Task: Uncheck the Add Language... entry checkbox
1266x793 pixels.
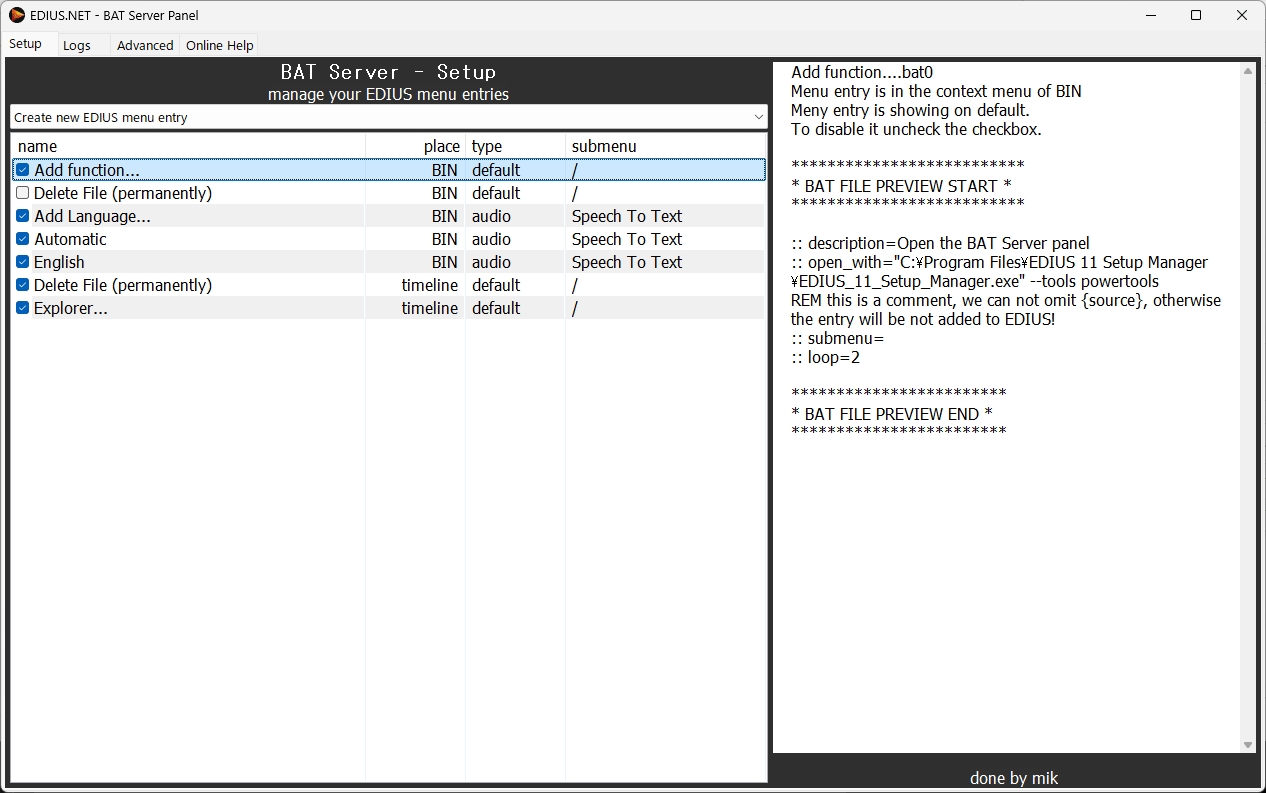Action: coord(23,216)
